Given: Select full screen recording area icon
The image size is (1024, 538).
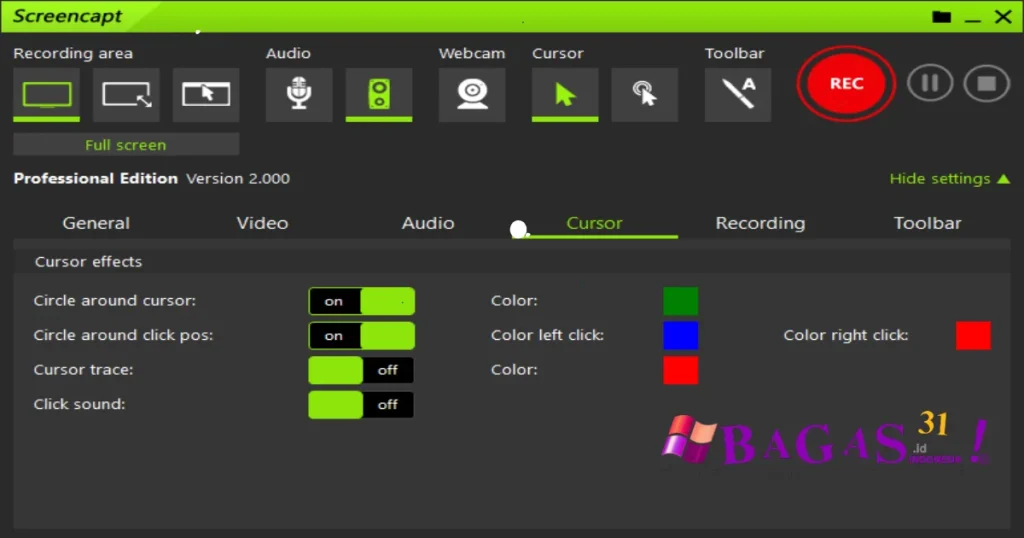Looking at the screenshot, I should point(46,95).
